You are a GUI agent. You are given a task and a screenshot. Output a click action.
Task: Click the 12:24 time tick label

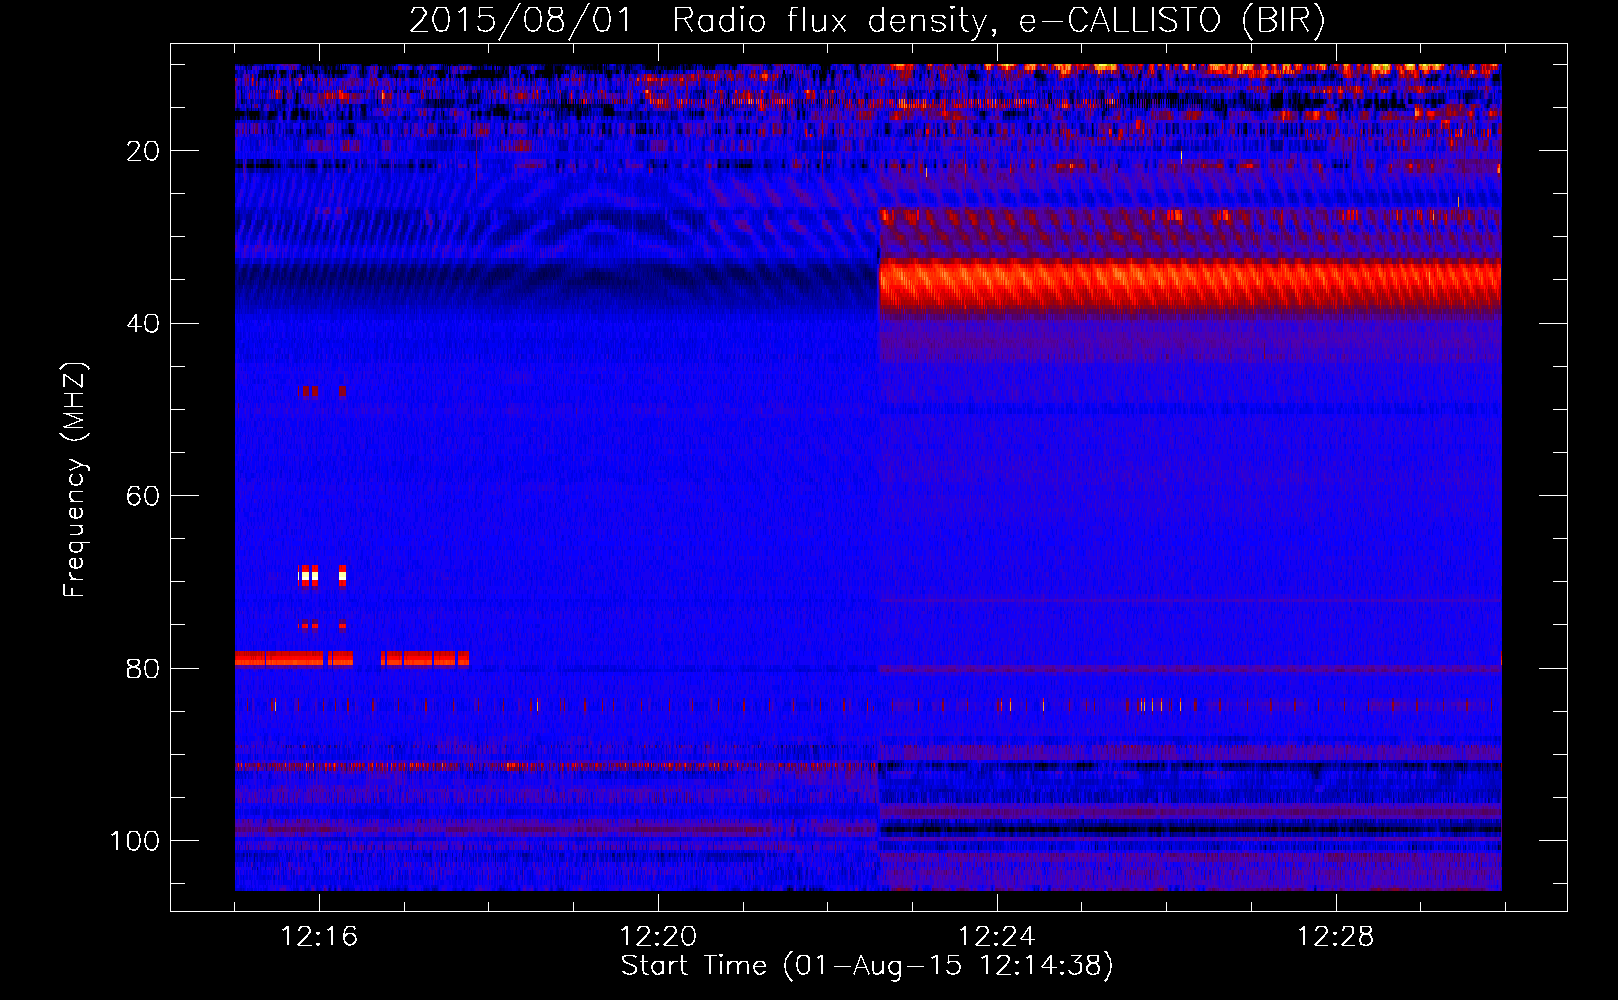point(997,937)
